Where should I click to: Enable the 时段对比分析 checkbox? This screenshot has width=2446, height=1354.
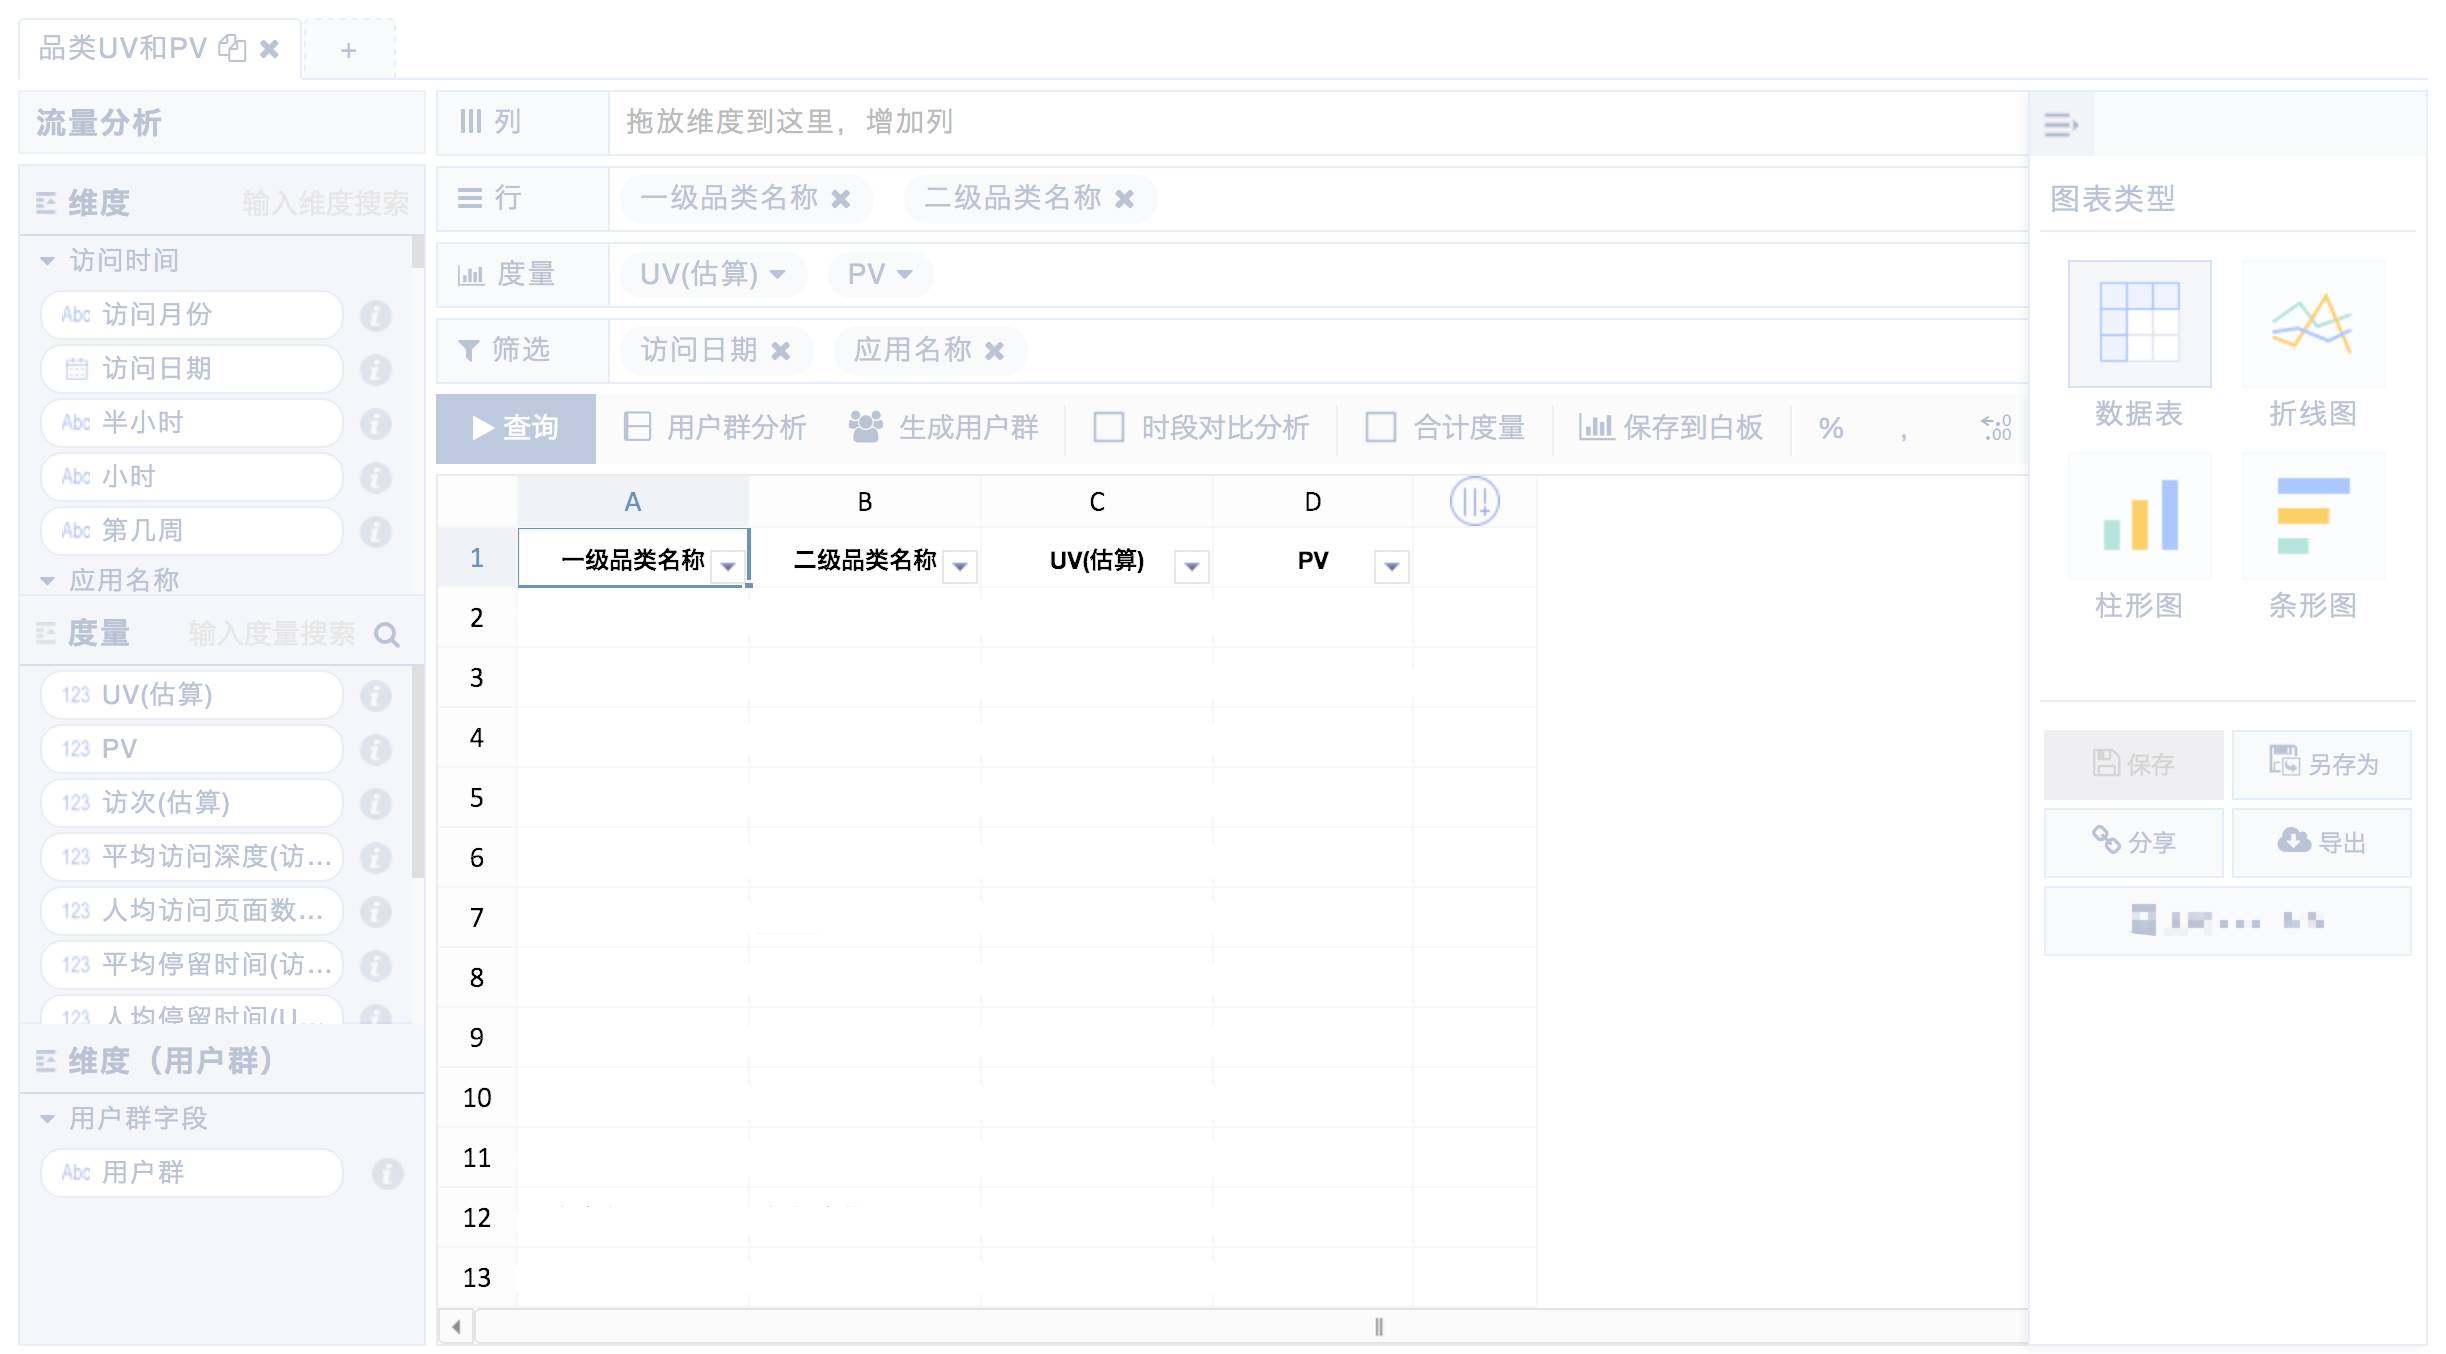[1108, 428]
